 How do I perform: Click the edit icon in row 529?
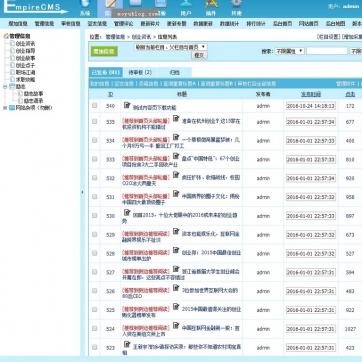[176, 231]
